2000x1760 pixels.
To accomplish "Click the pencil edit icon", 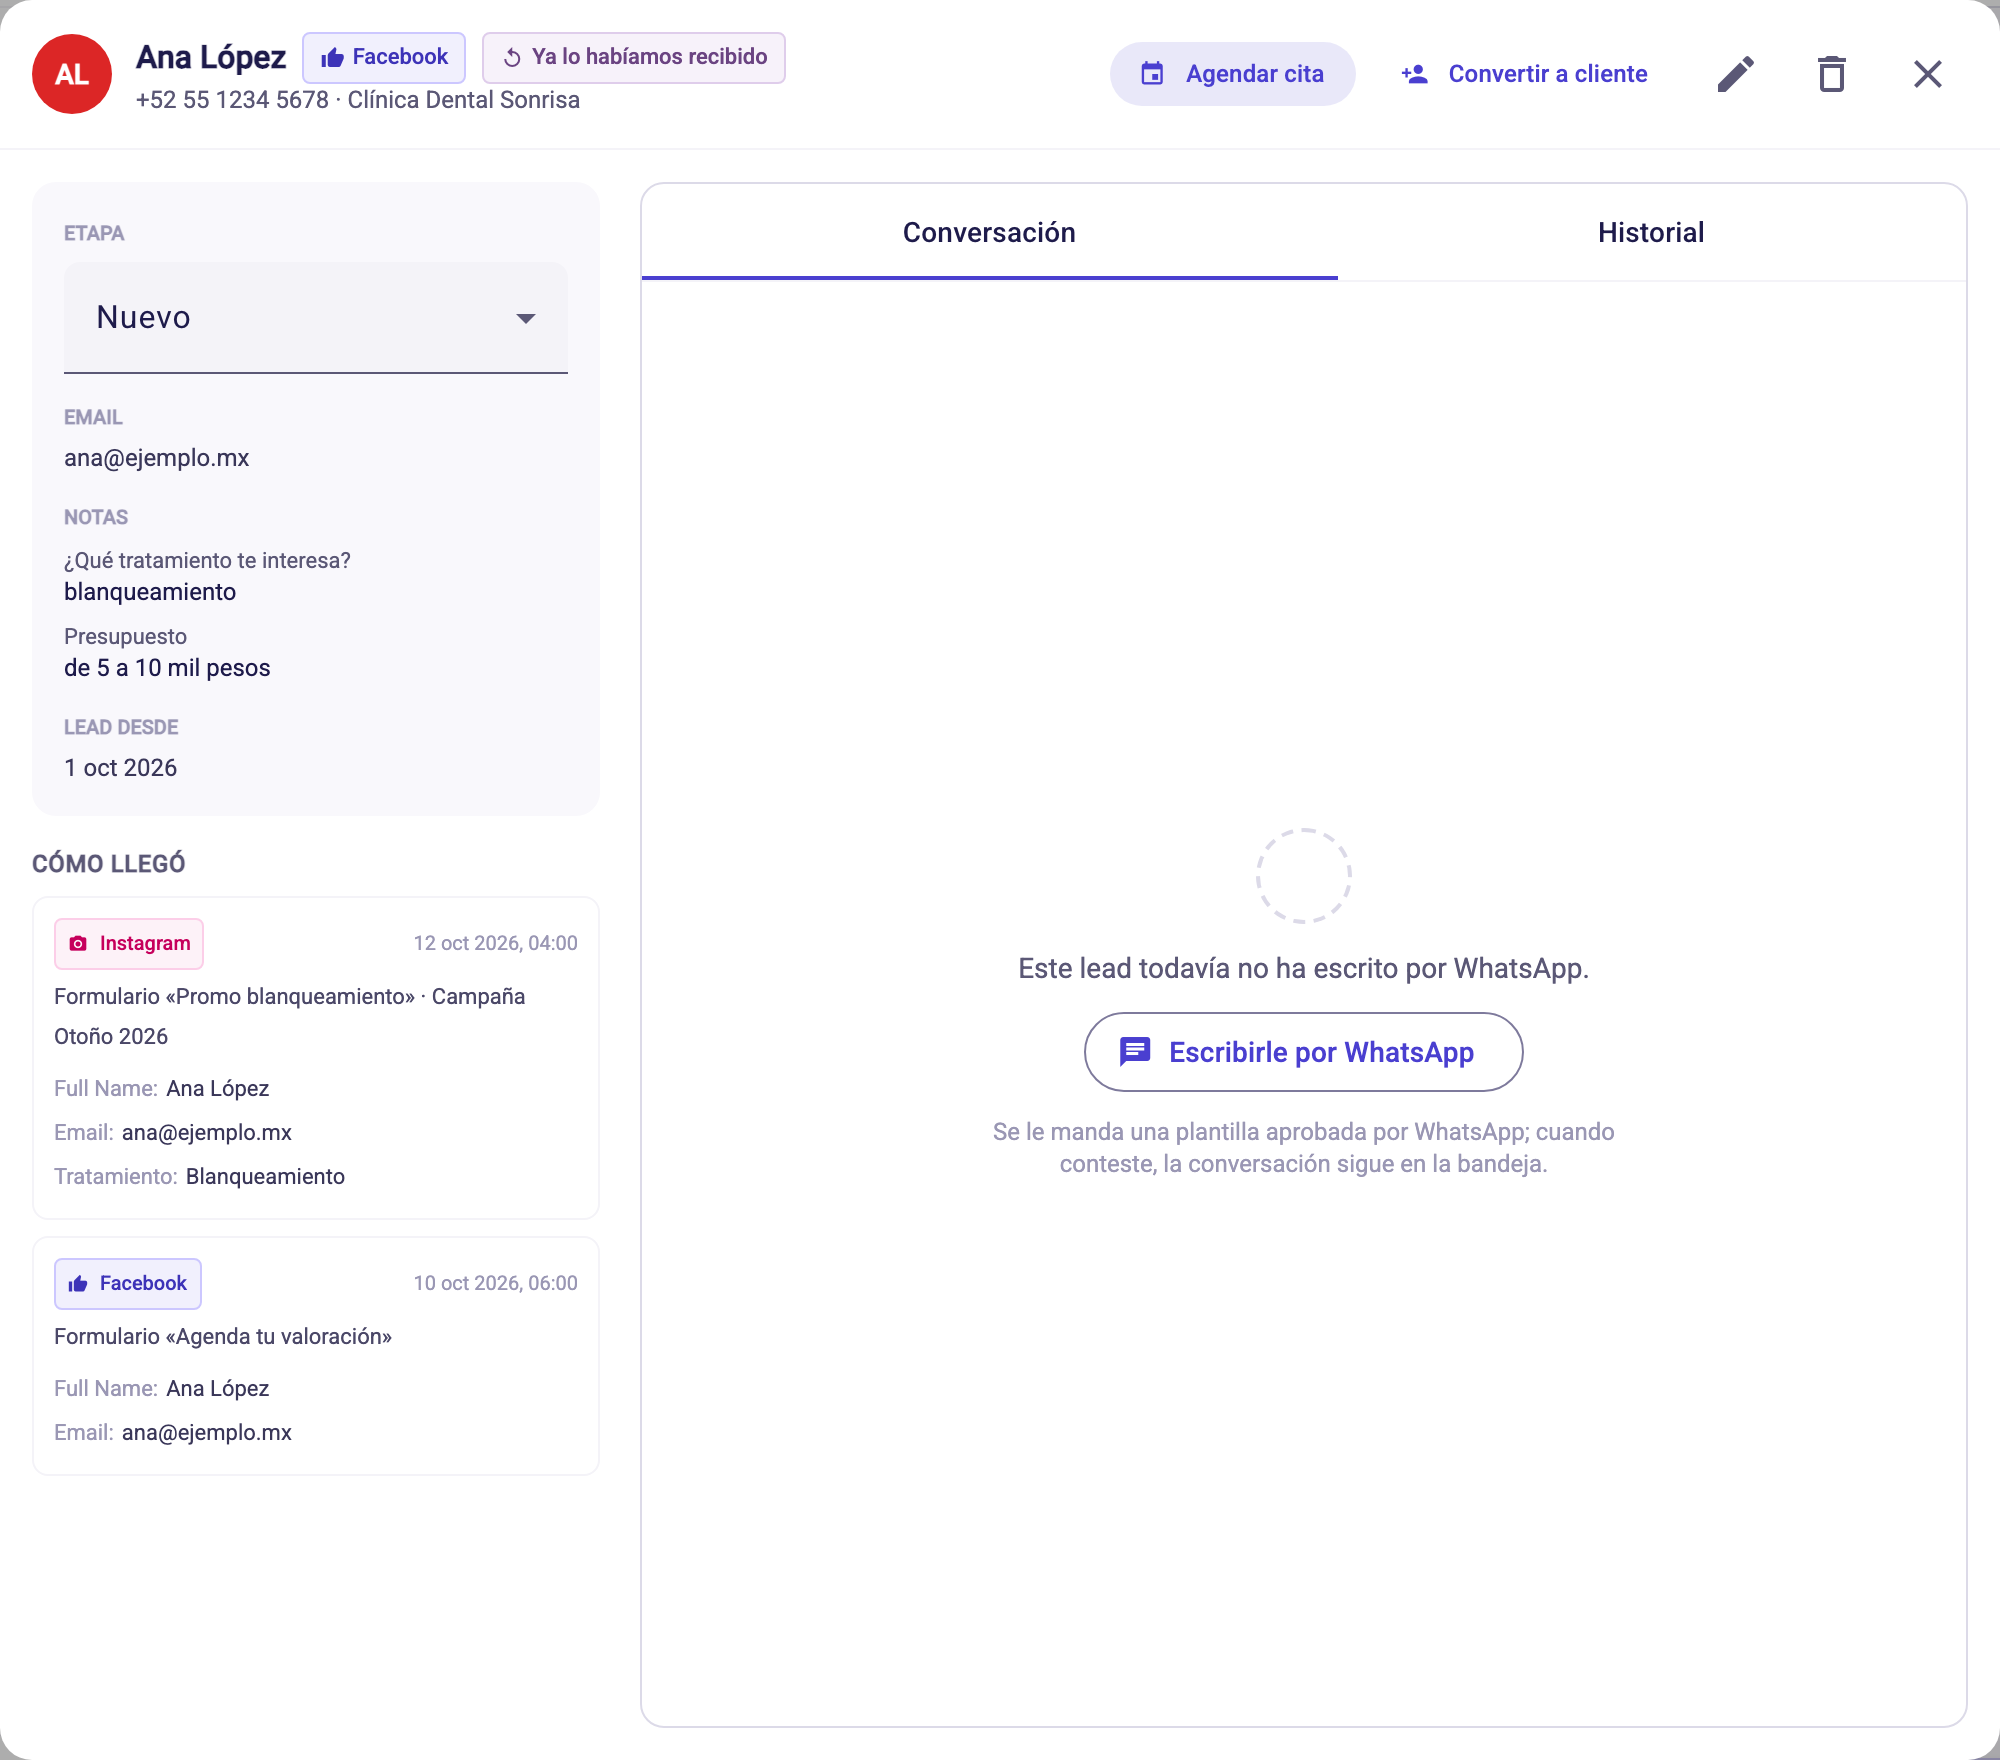I will (1735, 74).
